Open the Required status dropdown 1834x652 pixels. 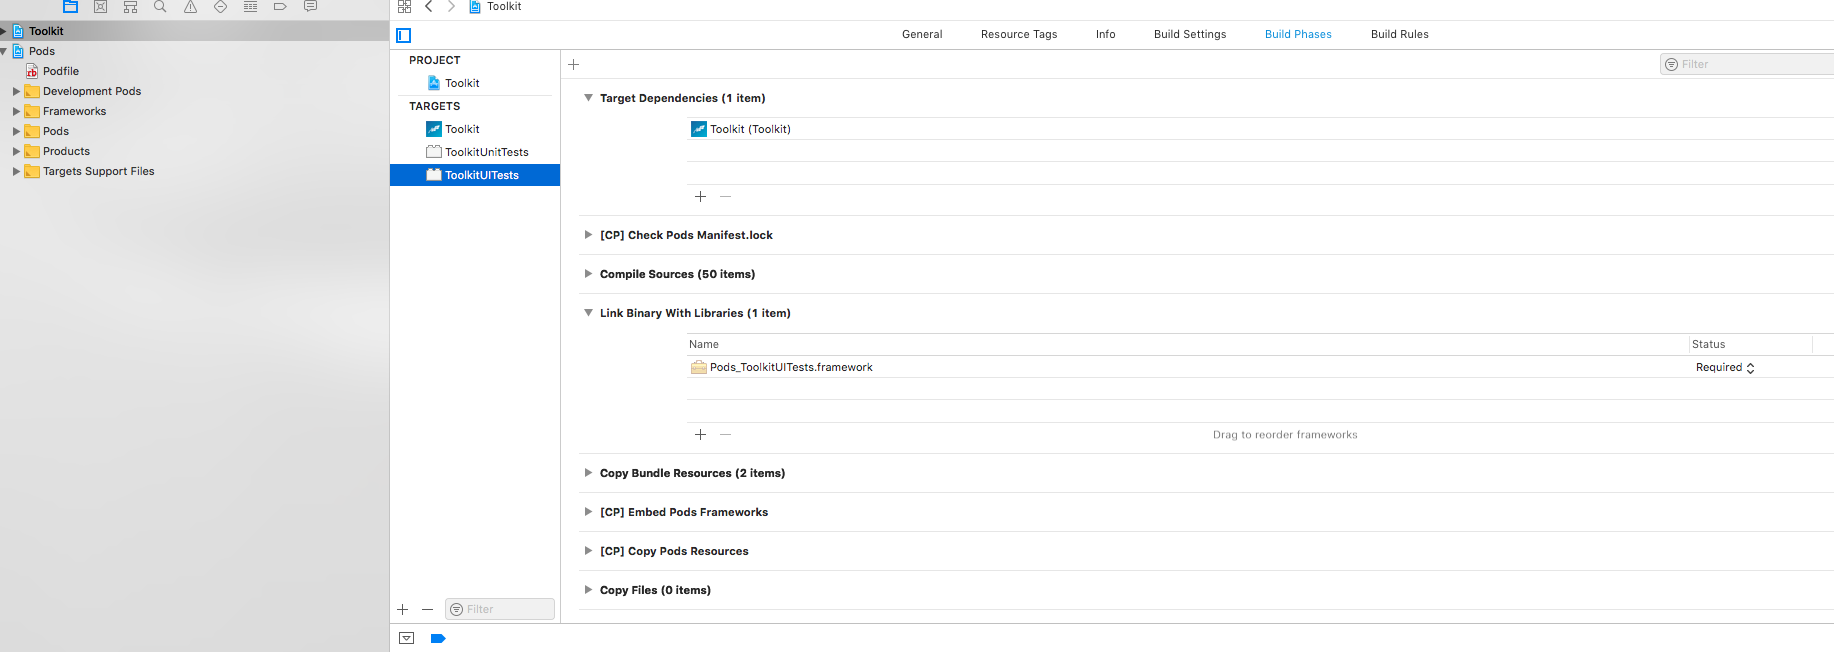(1725, 367)
